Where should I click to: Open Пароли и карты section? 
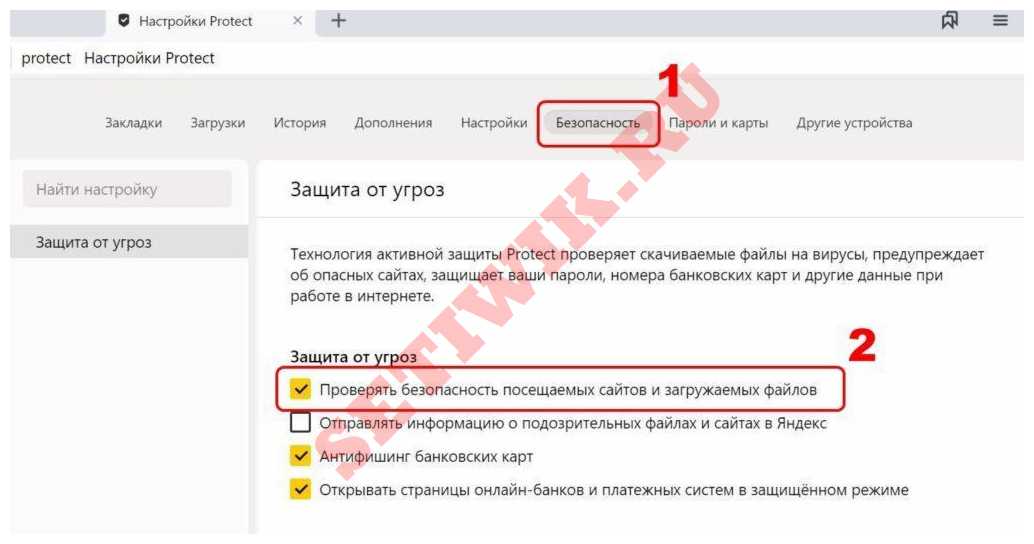click(718, 123)
